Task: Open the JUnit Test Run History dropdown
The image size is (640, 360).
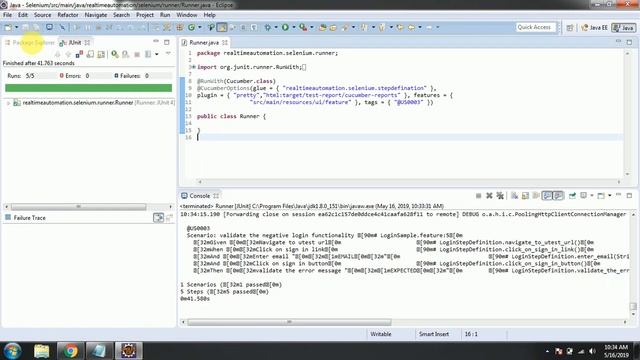Action: [156, 54]
